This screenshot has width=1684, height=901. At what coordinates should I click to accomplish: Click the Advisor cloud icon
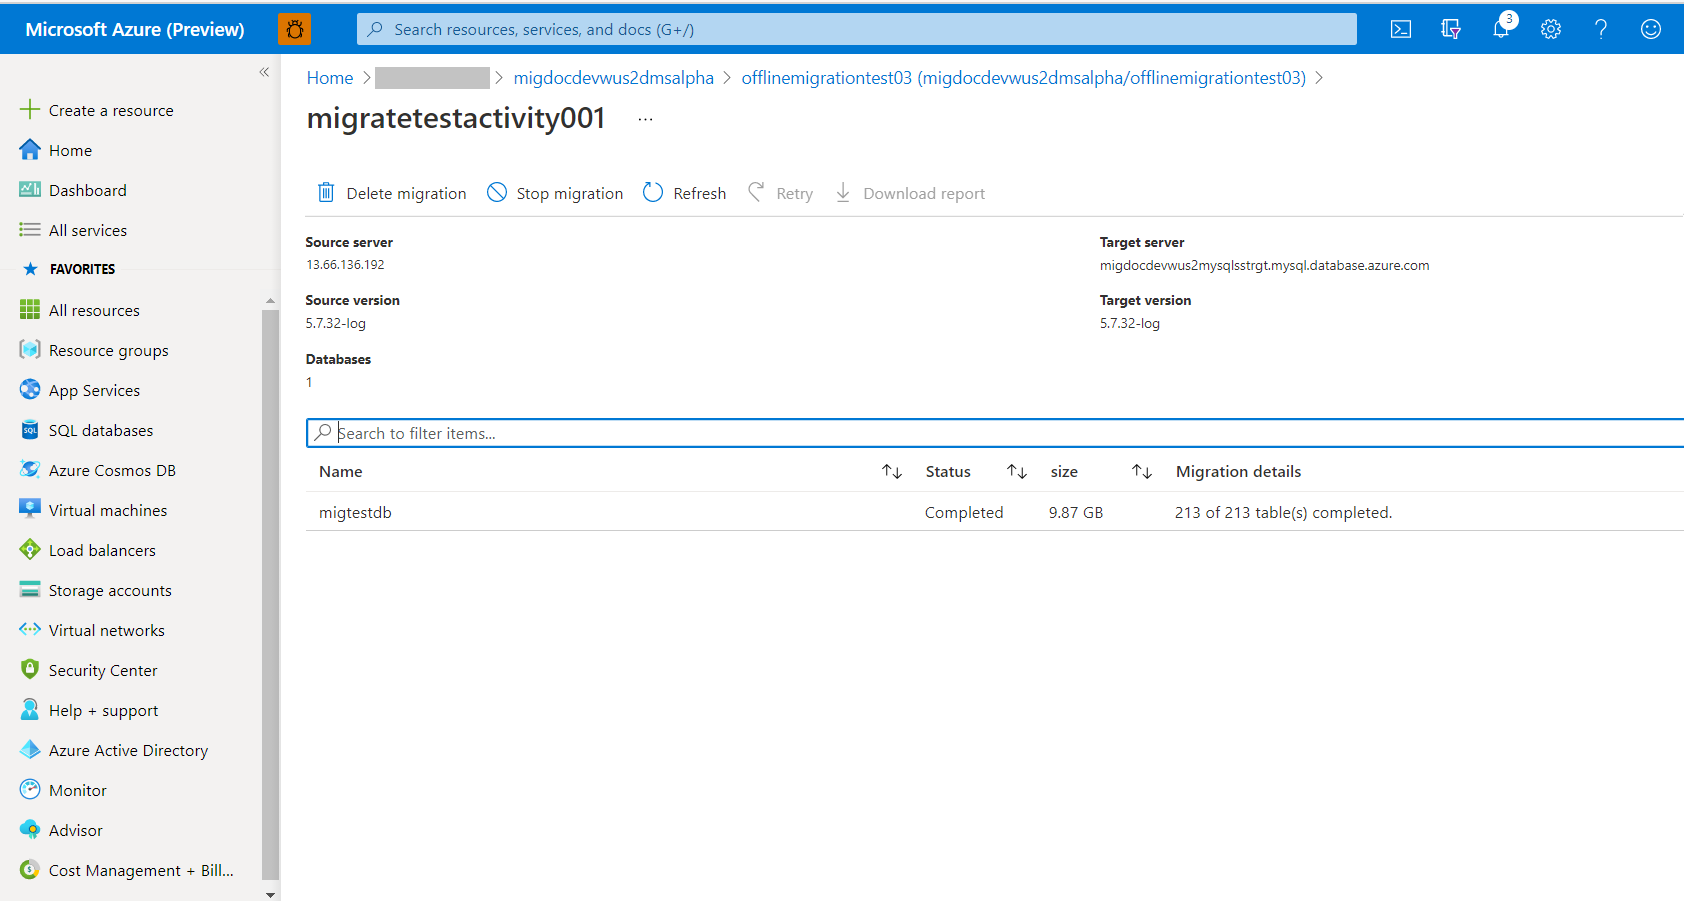tap(30, 830)
